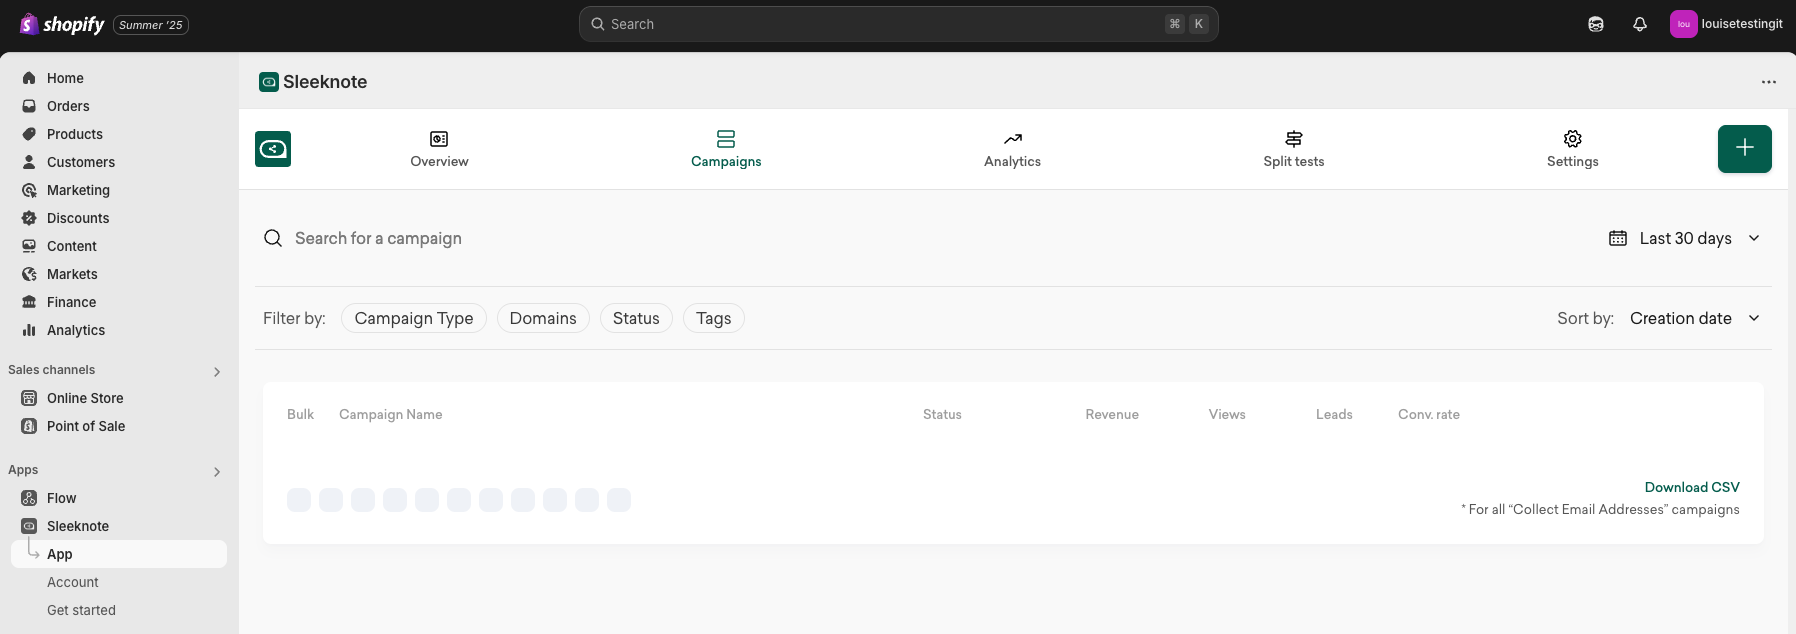Viewport: 1796px width, 634px height.
Task: Click the calendar icon next to Last 30 days
Action: tap(1618, 238)
